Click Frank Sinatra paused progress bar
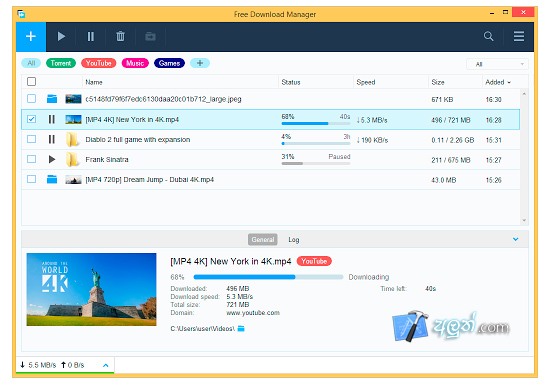Viewport: 546px width, 384px height. point(316,163)
